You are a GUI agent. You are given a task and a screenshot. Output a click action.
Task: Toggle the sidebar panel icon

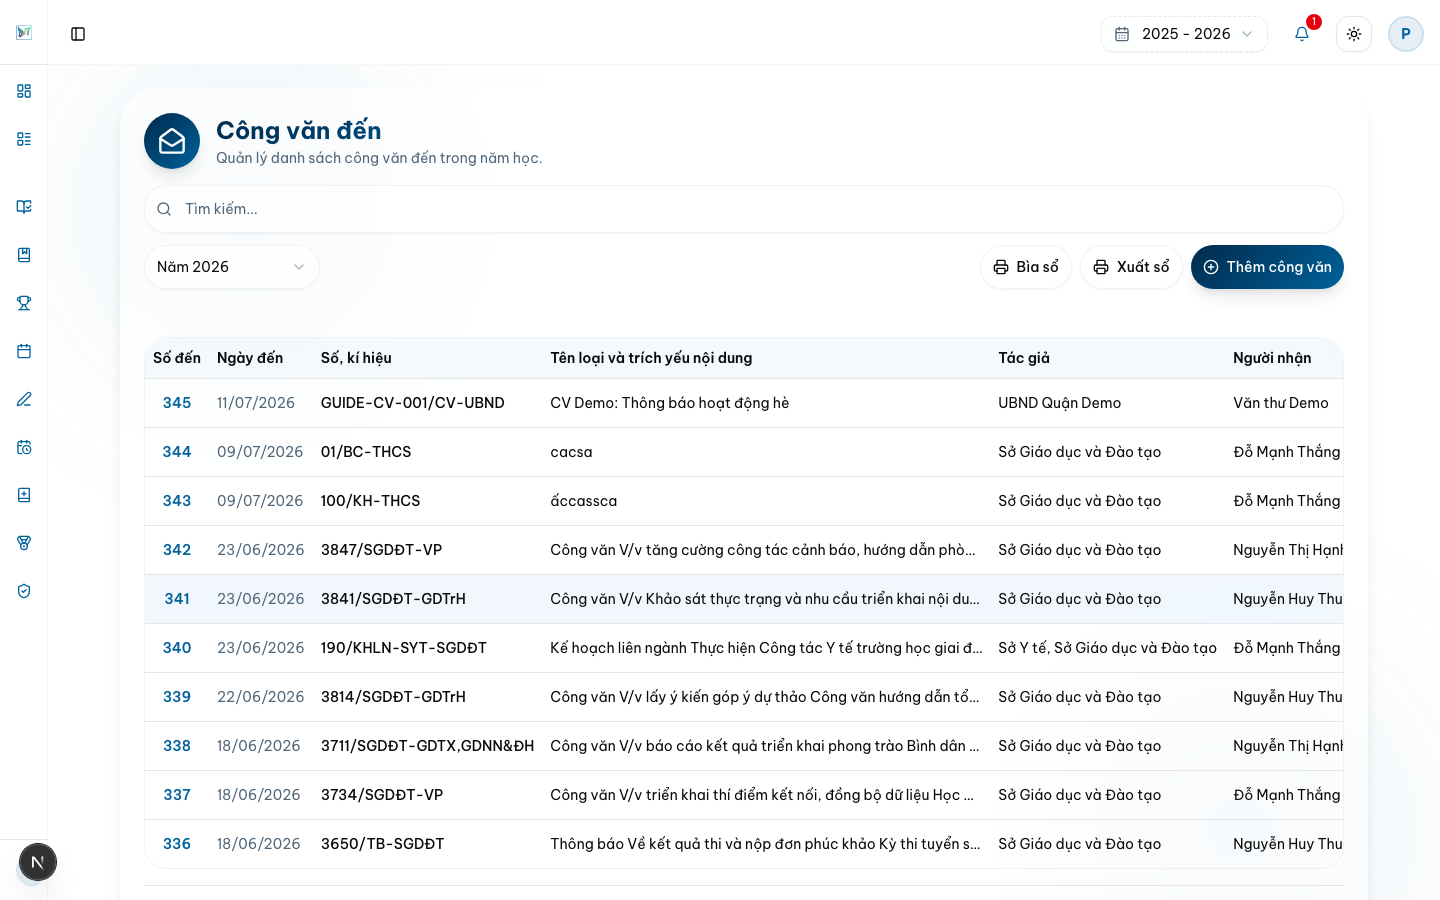coord(78,34)
